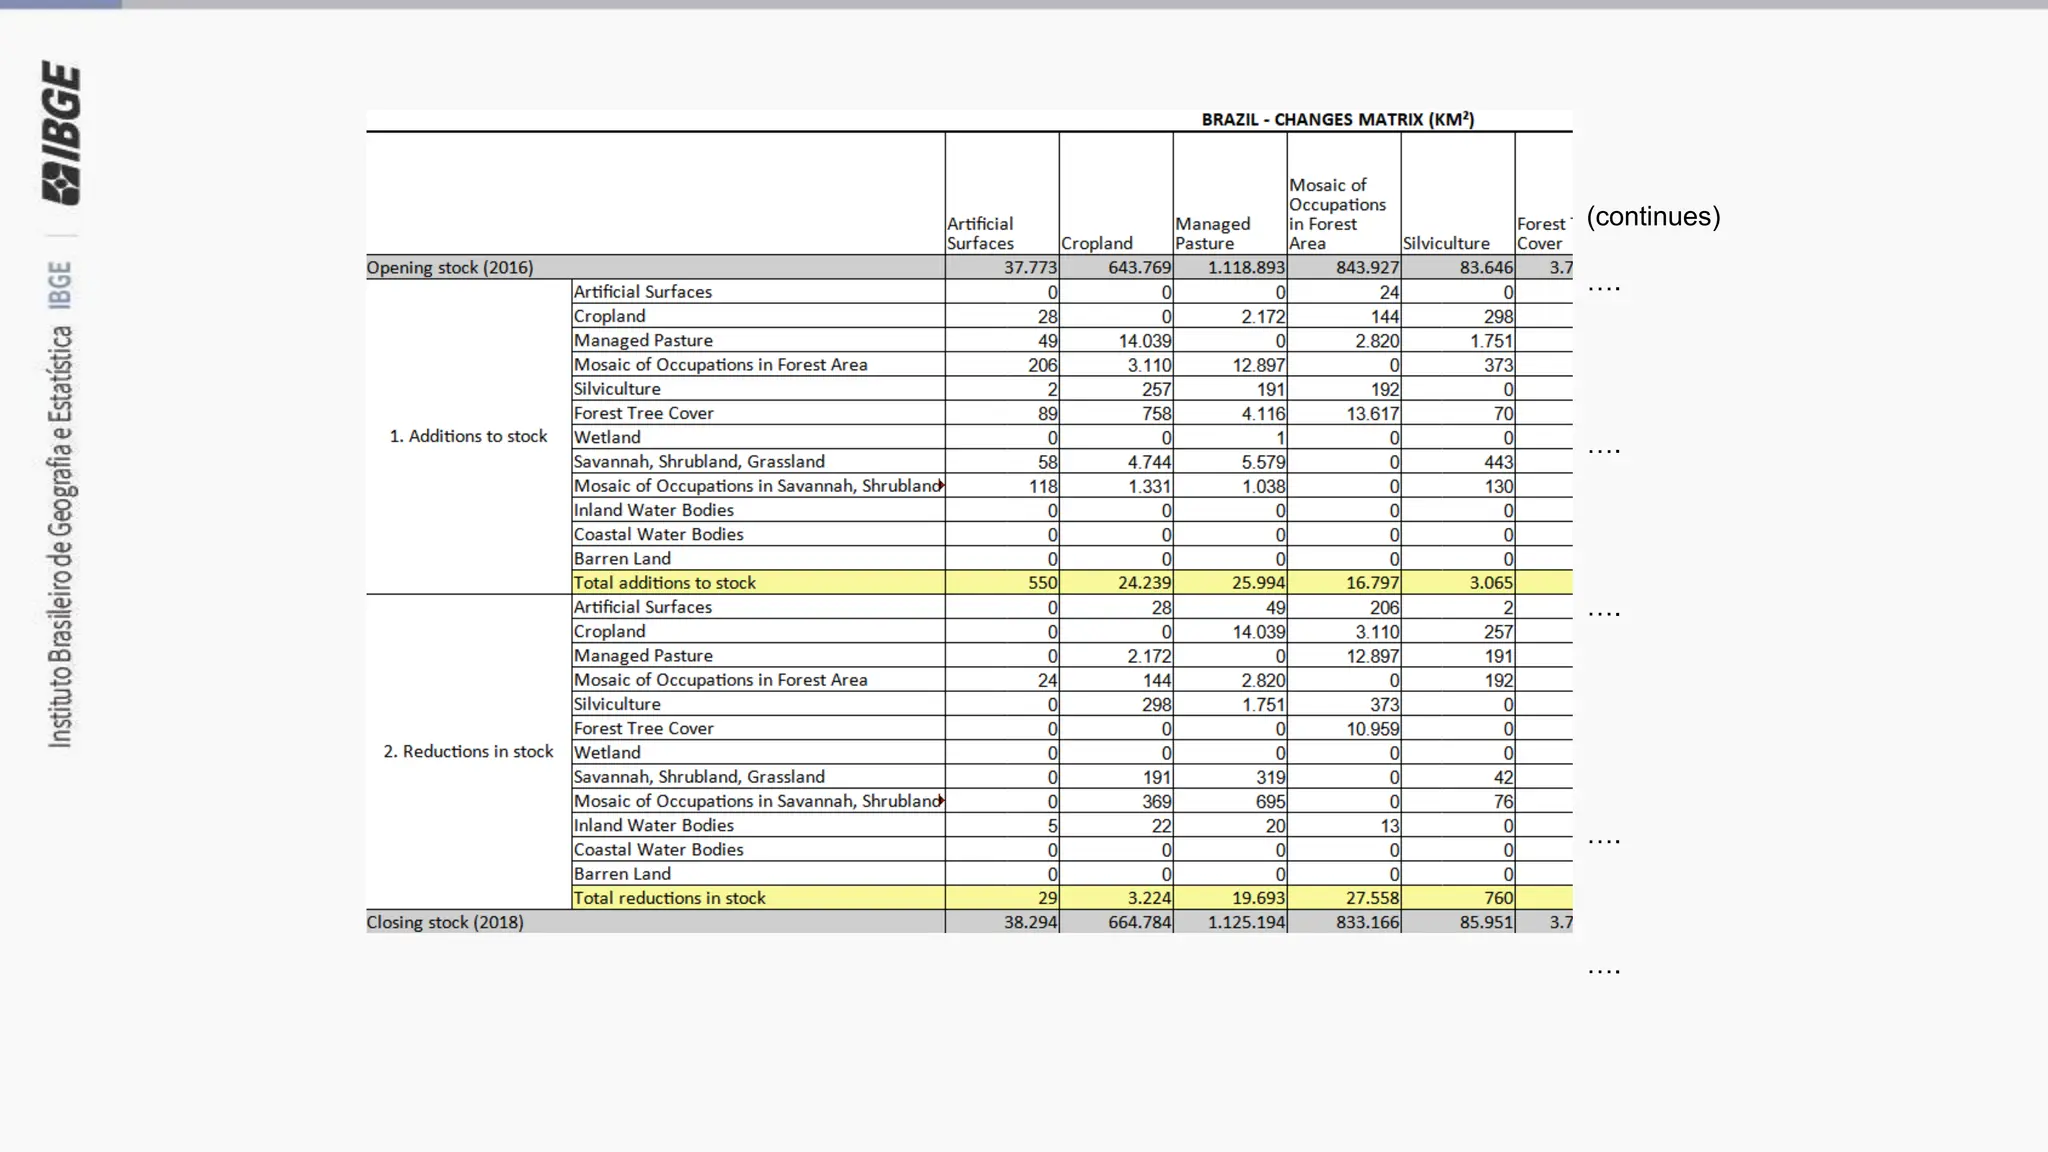Image resolution: width=2048 pixels, height=1152 pixels.
Task: Click the Managed Pasture closing stock 1.125.194
Action: (x=1246, y=922)
